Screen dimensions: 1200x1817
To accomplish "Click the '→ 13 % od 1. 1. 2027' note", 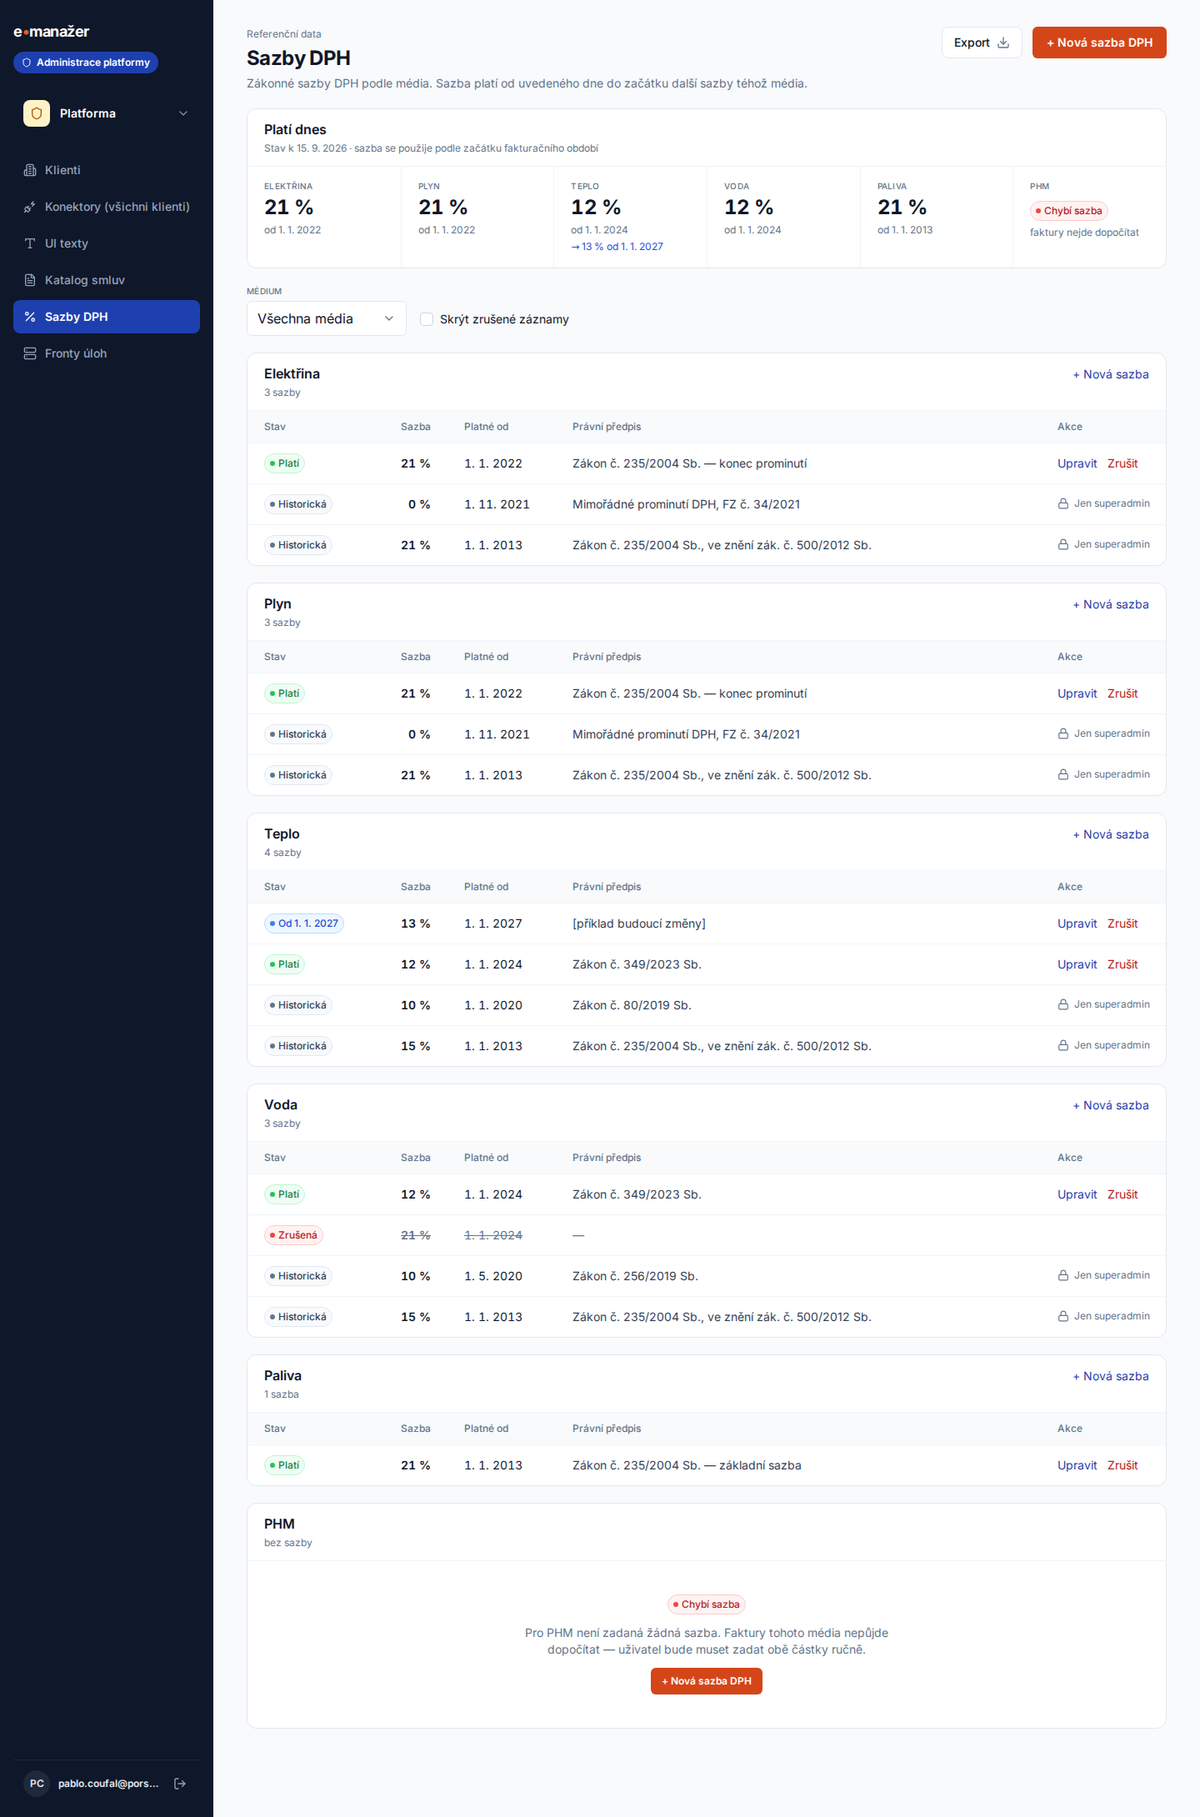I will coord(617,247).
